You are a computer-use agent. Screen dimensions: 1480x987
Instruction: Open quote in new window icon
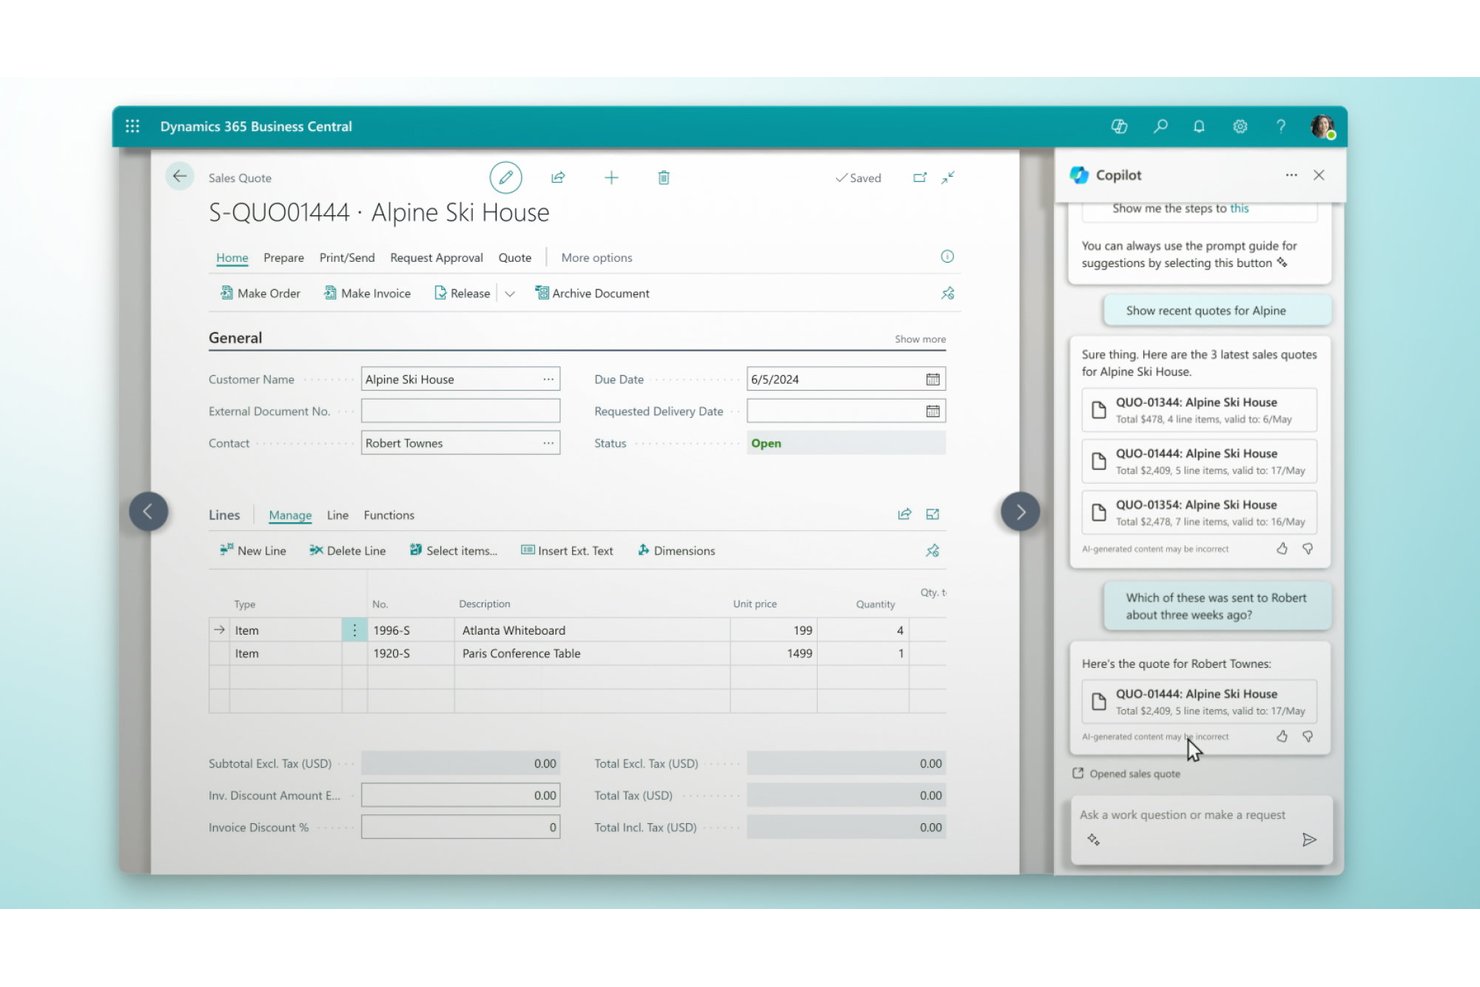click(919, 177)
